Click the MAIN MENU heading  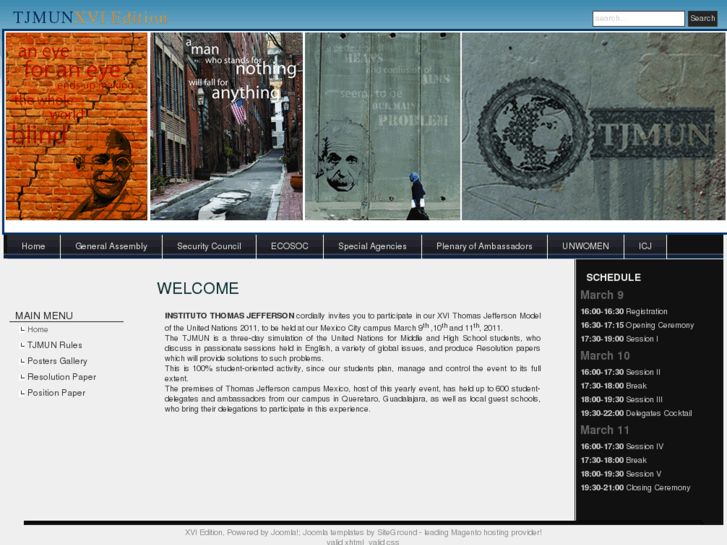pyautogui.click(x=44, y=315)
